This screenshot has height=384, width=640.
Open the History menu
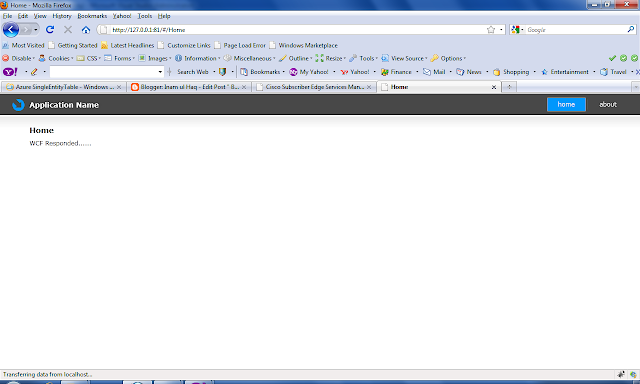click(x=62, y=16)
